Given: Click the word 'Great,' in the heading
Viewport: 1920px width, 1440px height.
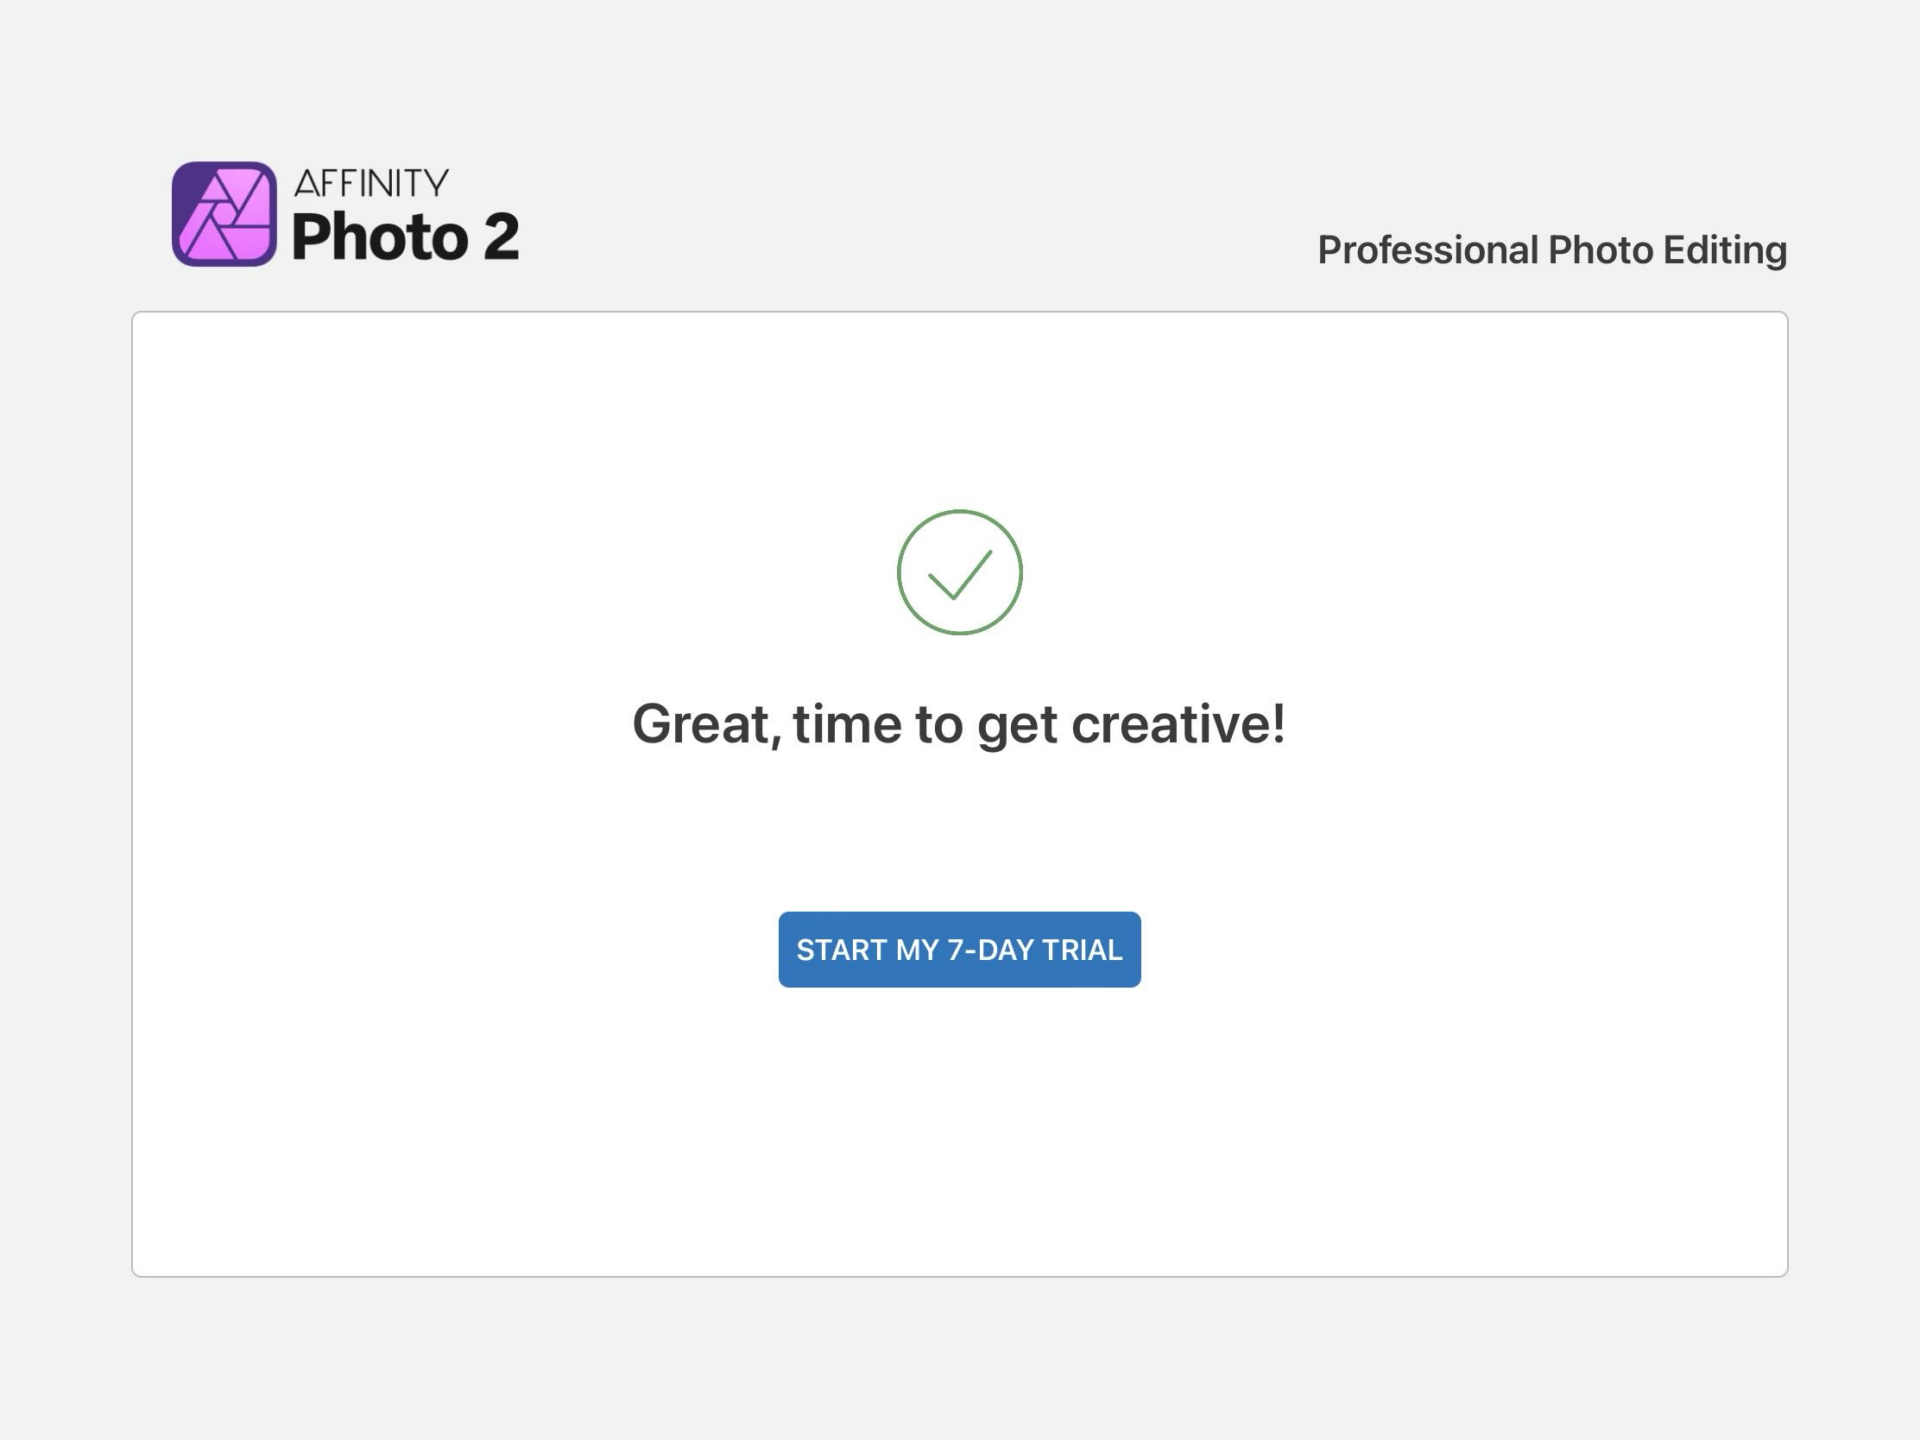Looking at the screenshot, I should [x=706, y=724].
